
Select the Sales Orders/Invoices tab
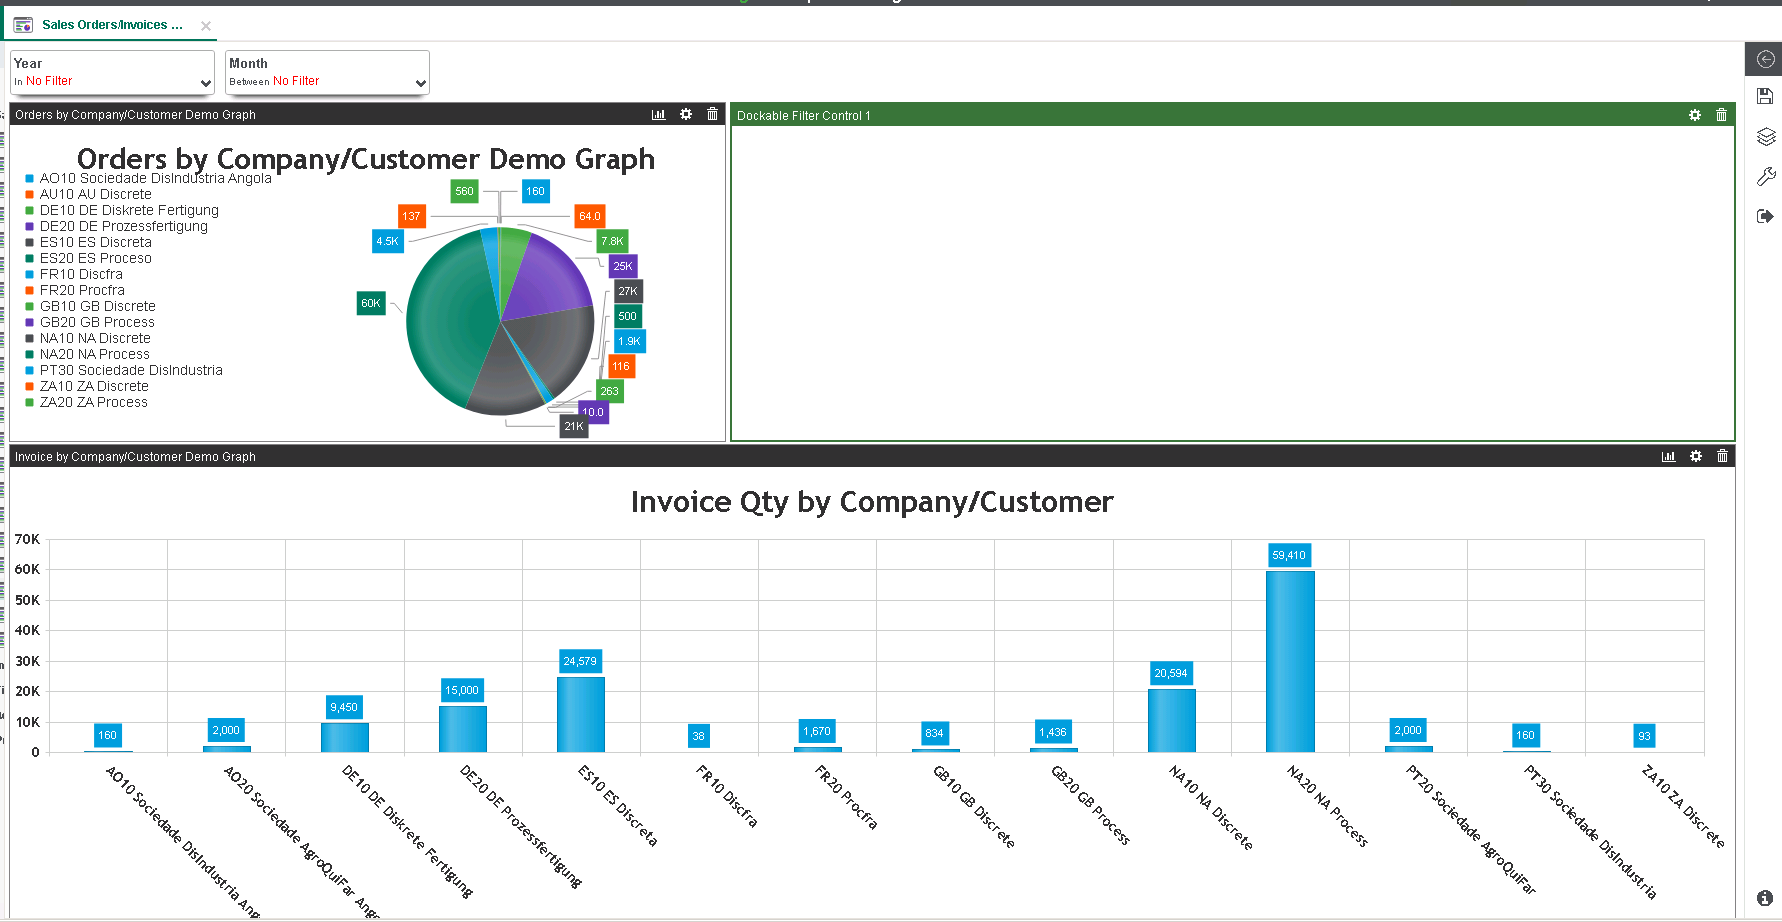tap(110, 24)
